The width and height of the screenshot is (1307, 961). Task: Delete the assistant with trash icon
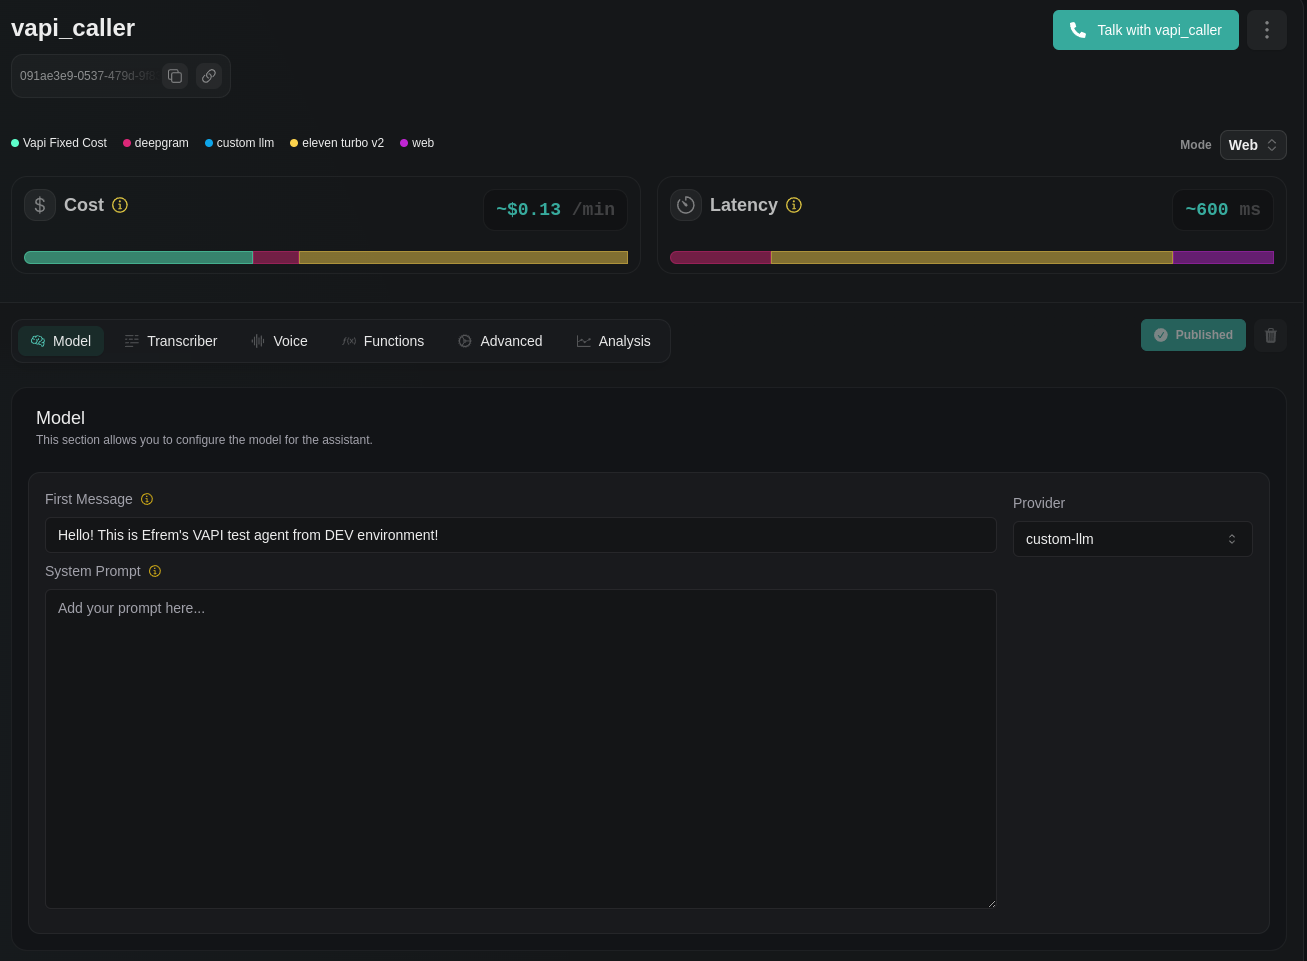(1271, 335)
